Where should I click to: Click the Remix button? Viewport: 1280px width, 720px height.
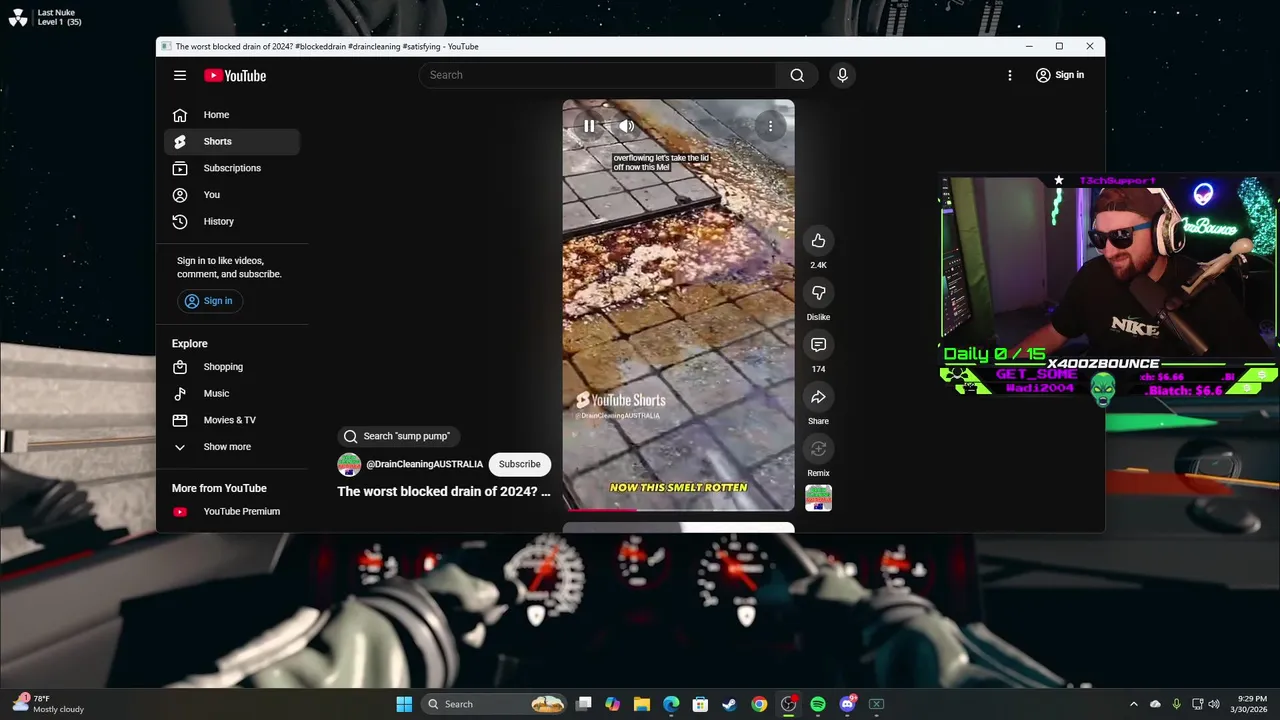[818, 448]
